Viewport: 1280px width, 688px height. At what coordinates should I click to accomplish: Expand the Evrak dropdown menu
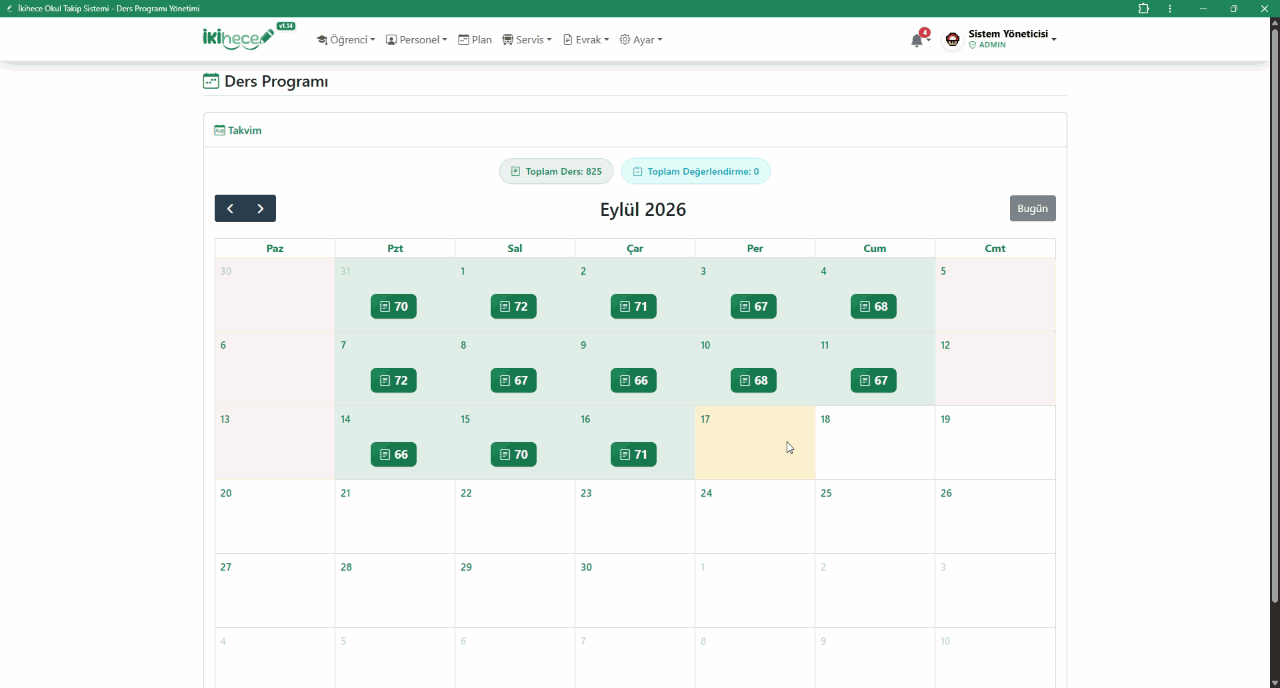(x=586, y=40)
